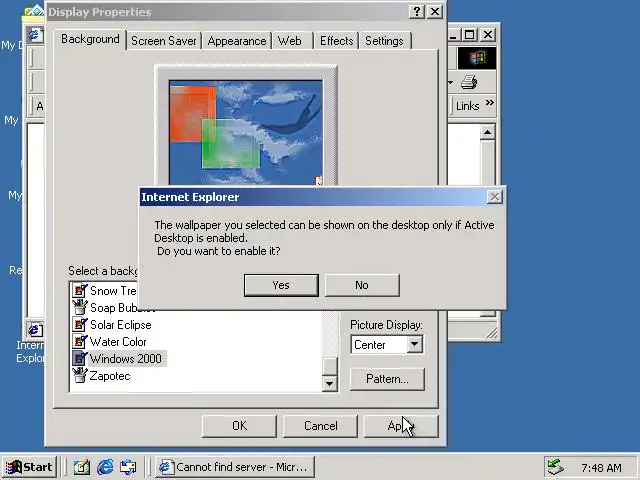Screen dimensions: 640x480
Task: Decline Active Desktop by clicking No
Action: (x=362, y=285)
